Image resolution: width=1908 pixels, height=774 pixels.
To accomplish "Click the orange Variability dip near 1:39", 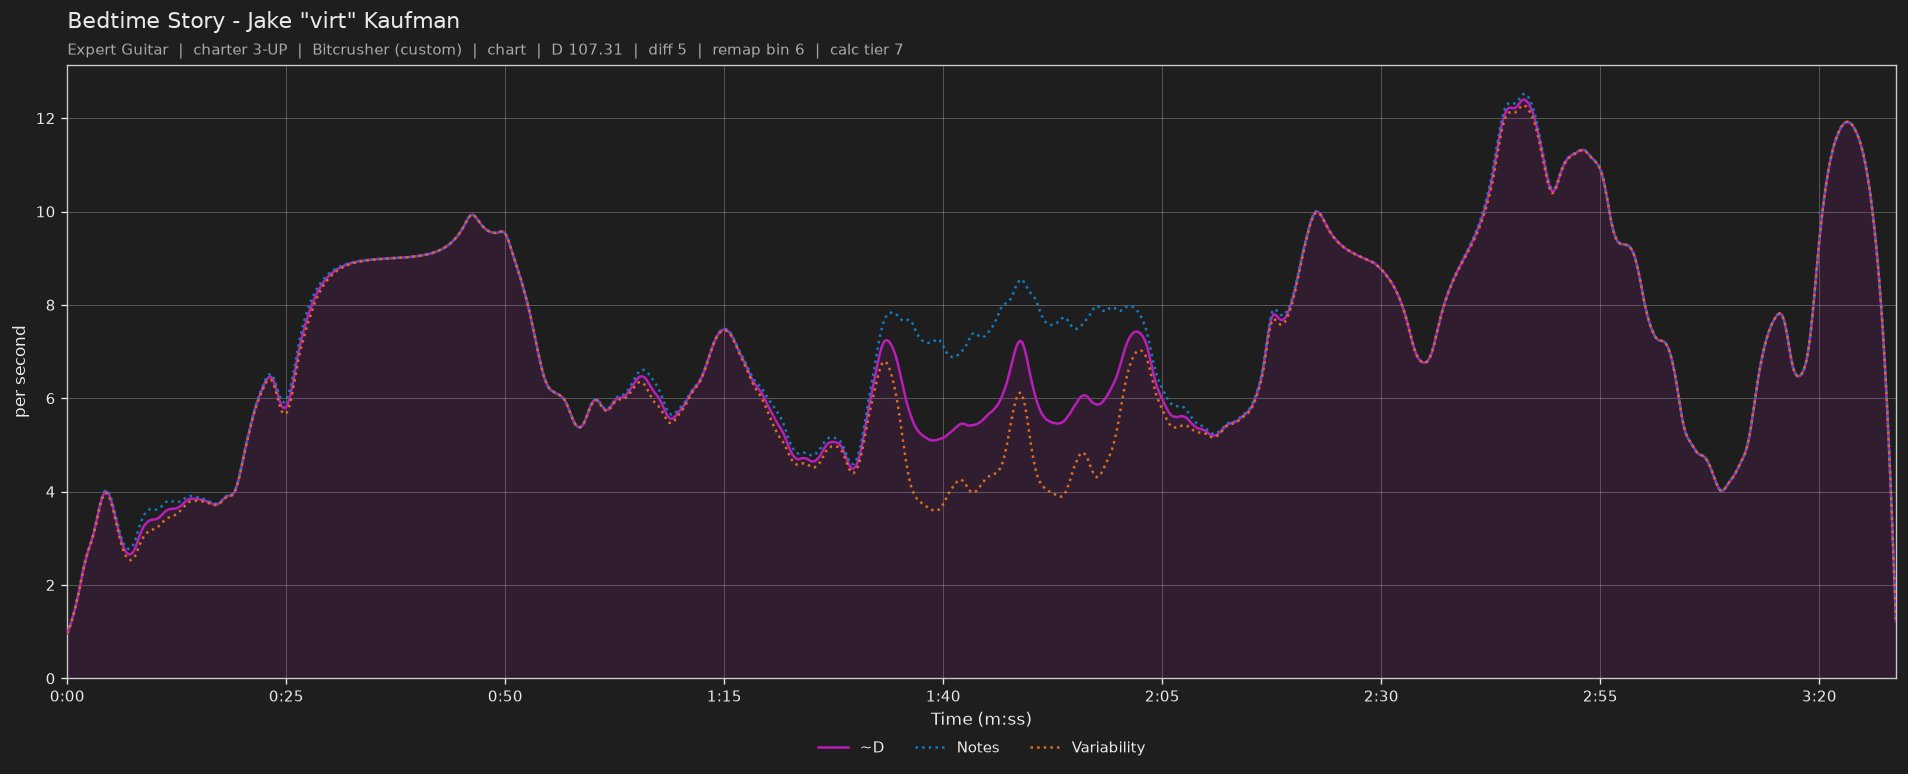I will [x=934, y=510].
